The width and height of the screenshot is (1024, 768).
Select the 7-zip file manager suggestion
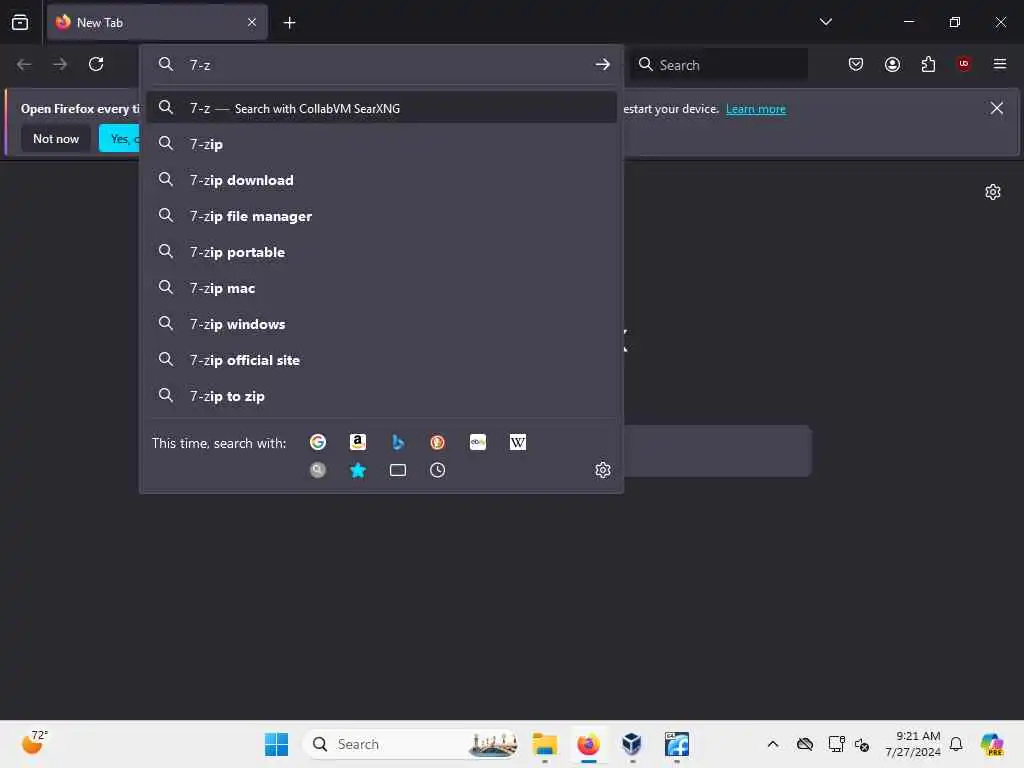tap(381, 216)
